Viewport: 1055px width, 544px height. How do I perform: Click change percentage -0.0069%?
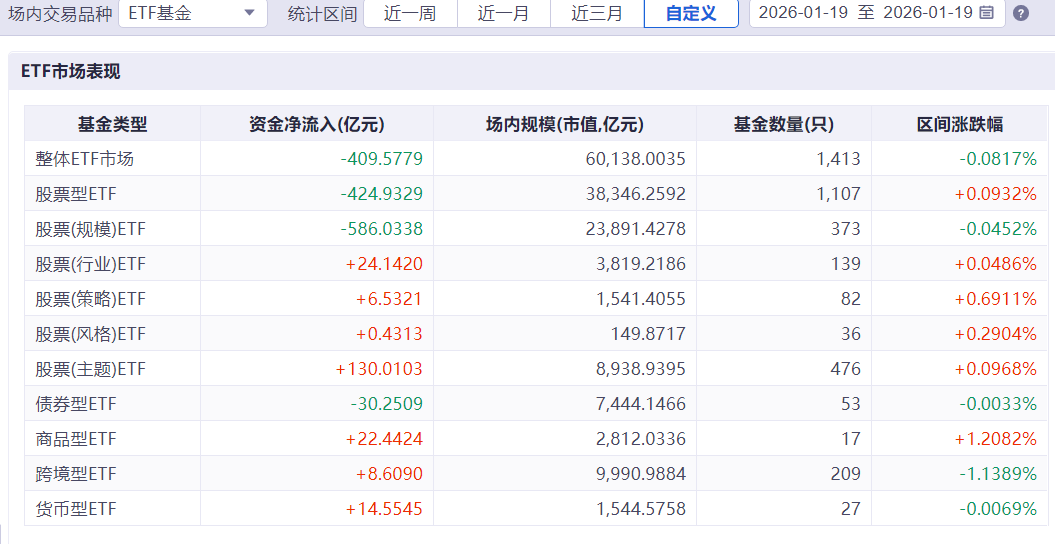998,508
